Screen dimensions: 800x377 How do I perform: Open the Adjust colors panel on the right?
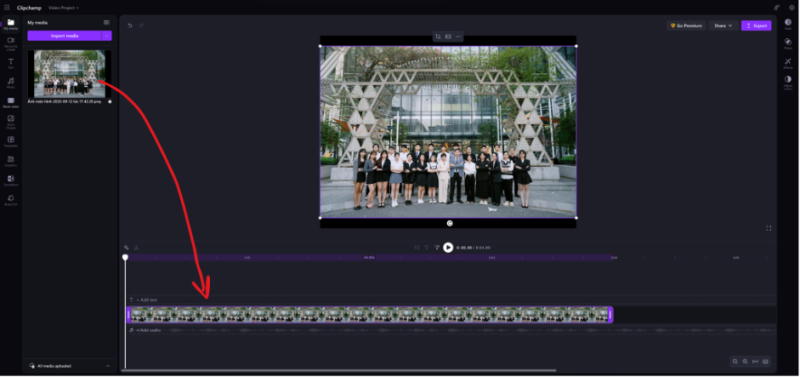click(788, 82)
